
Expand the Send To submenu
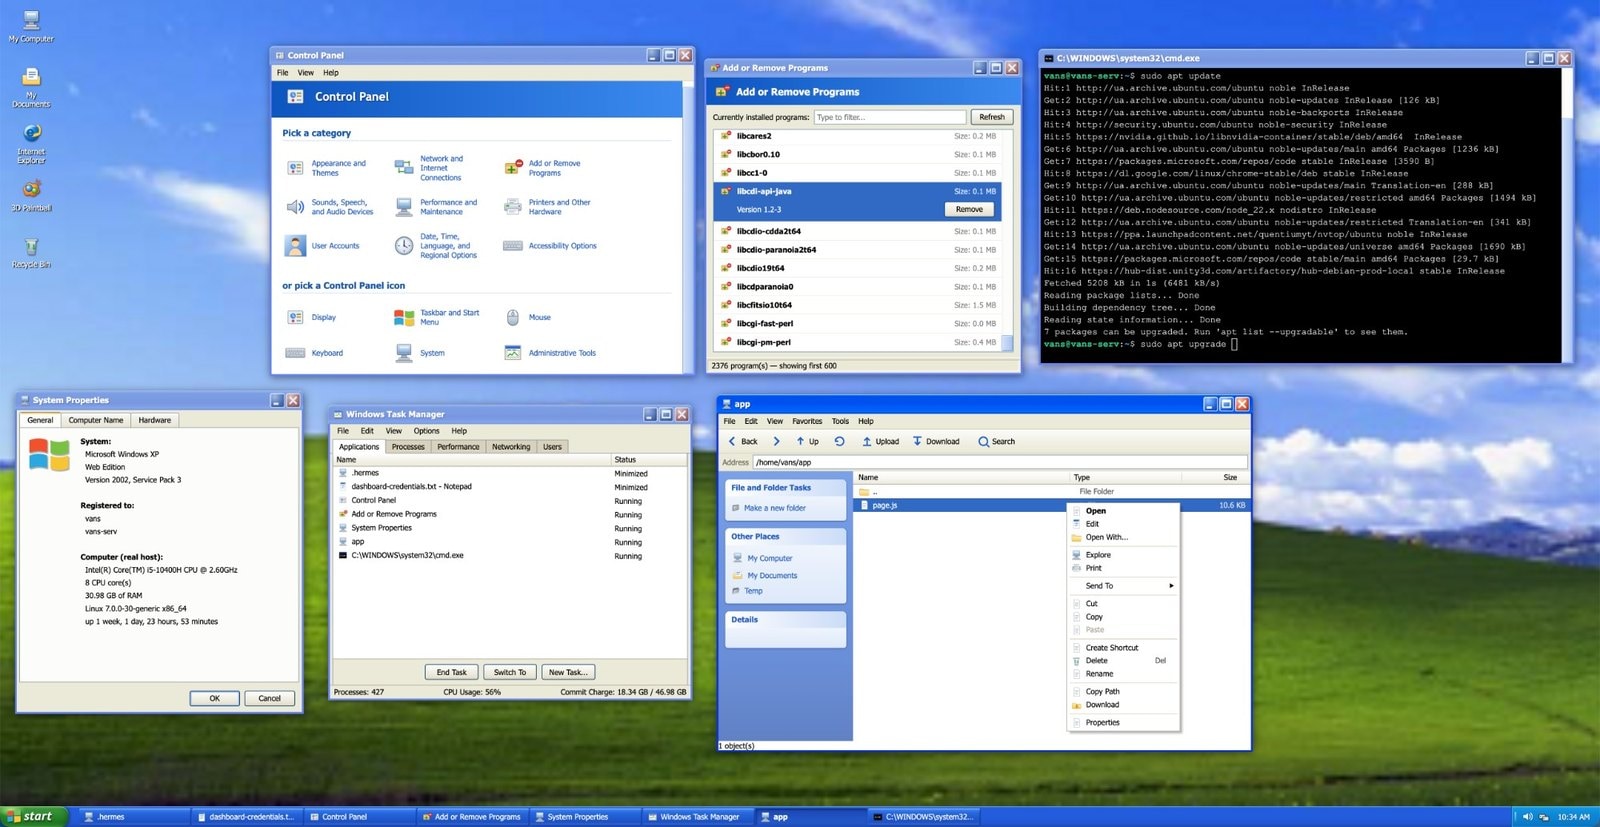(1124, 586)
